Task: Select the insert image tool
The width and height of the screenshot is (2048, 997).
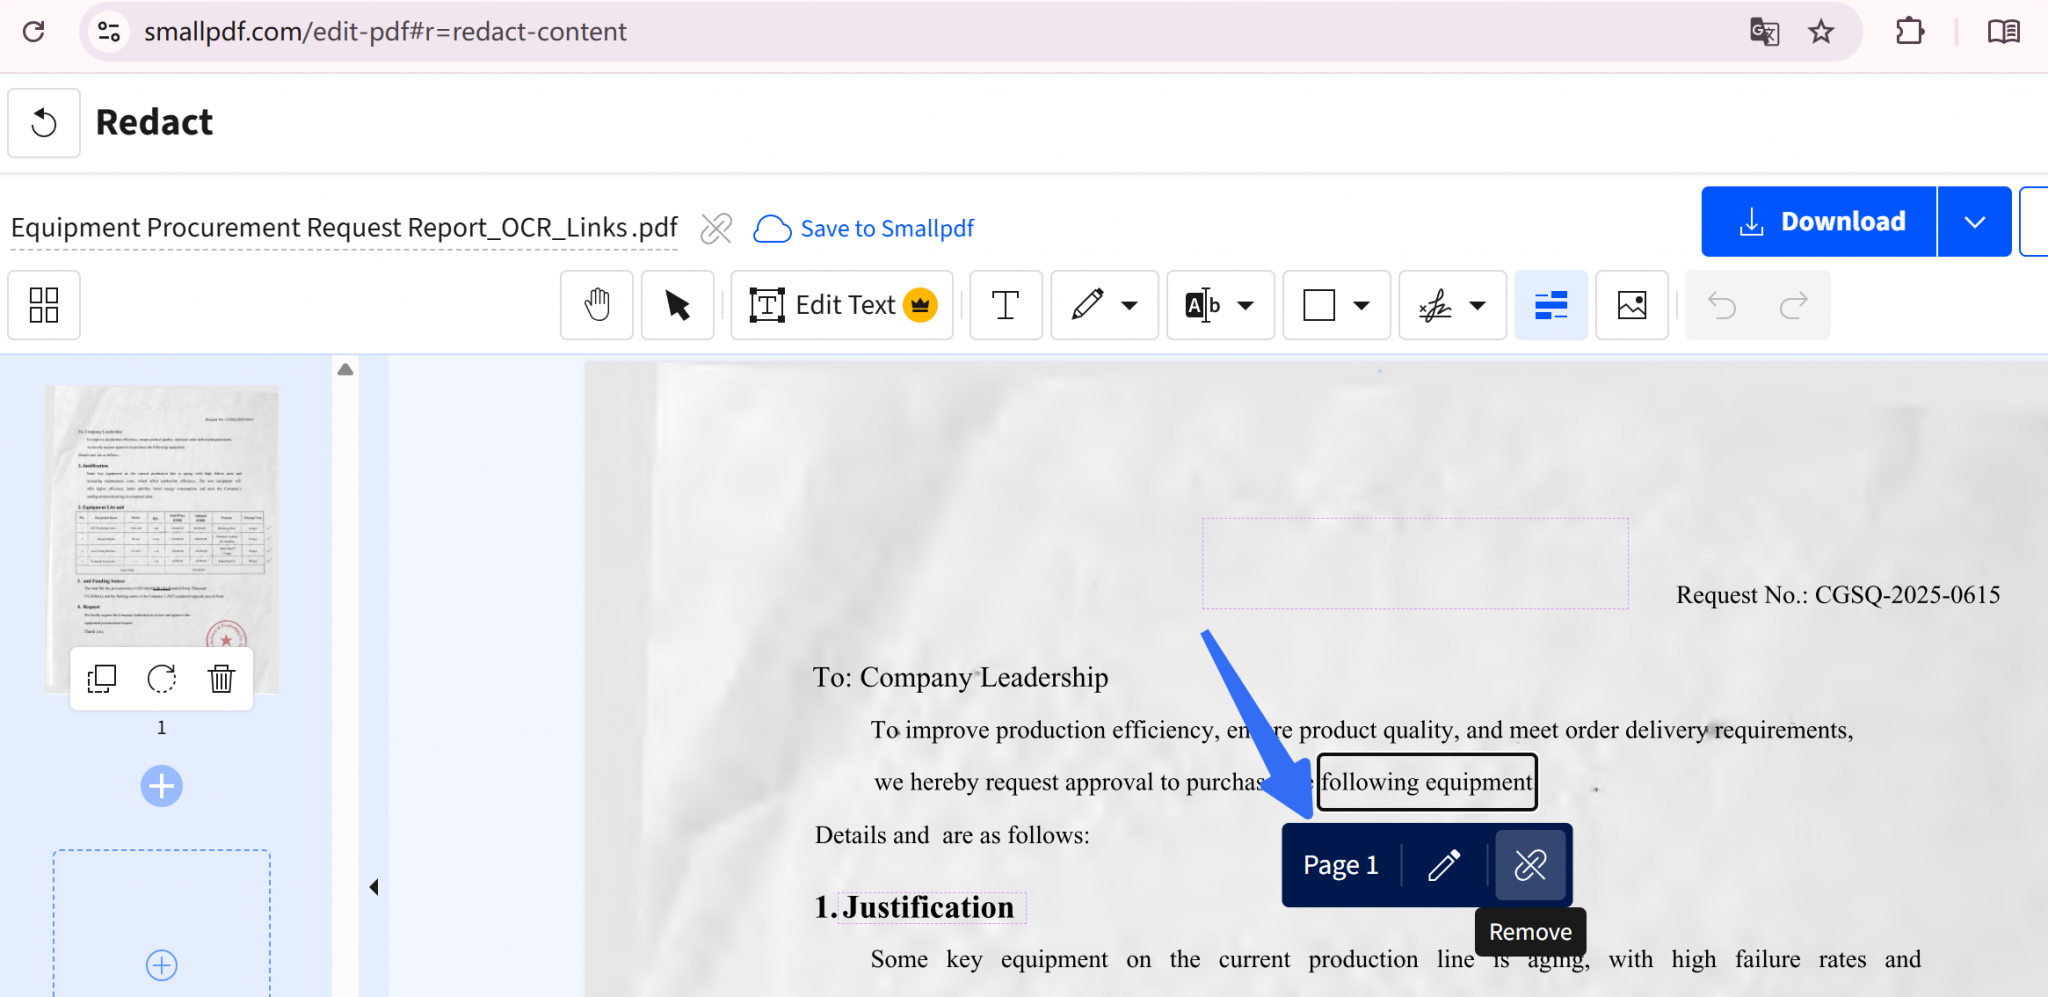Action: 1632,305
